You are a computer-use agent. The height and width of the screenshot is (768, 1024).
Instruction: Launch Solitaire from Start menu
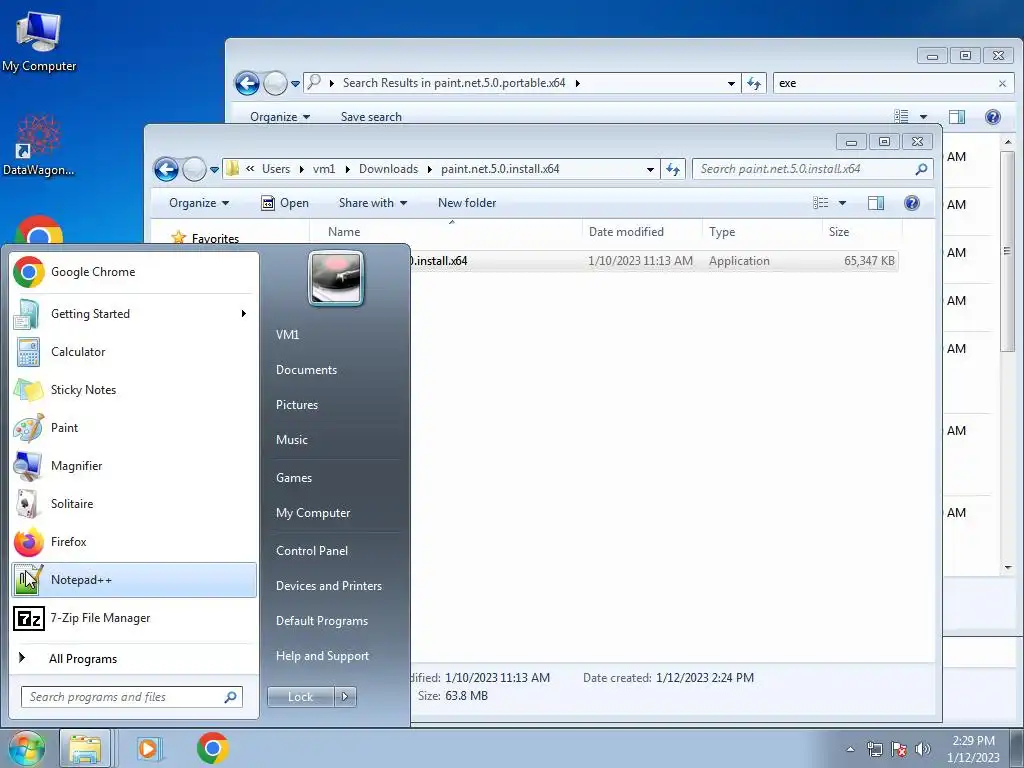click(x=134, y=504)
